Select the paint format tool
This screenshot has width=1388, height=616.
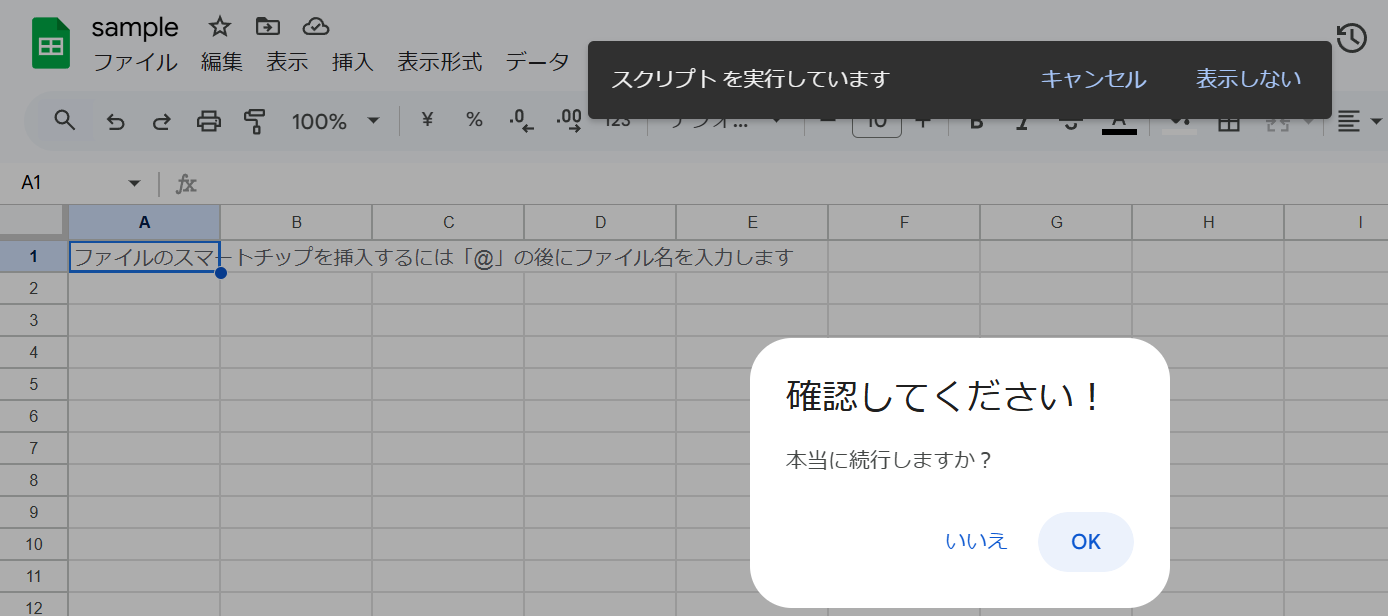coord(253,120)
